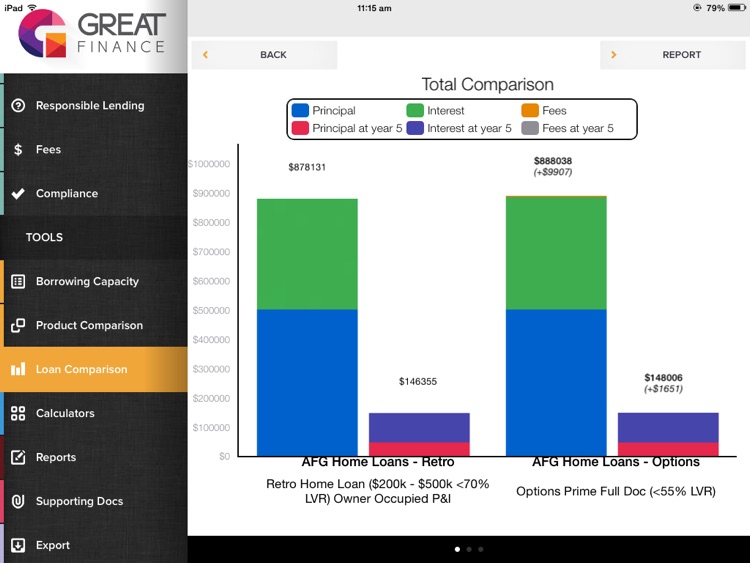Click the $146355 year 5 value label
The image size is (750, 563).
pos(418,381)
